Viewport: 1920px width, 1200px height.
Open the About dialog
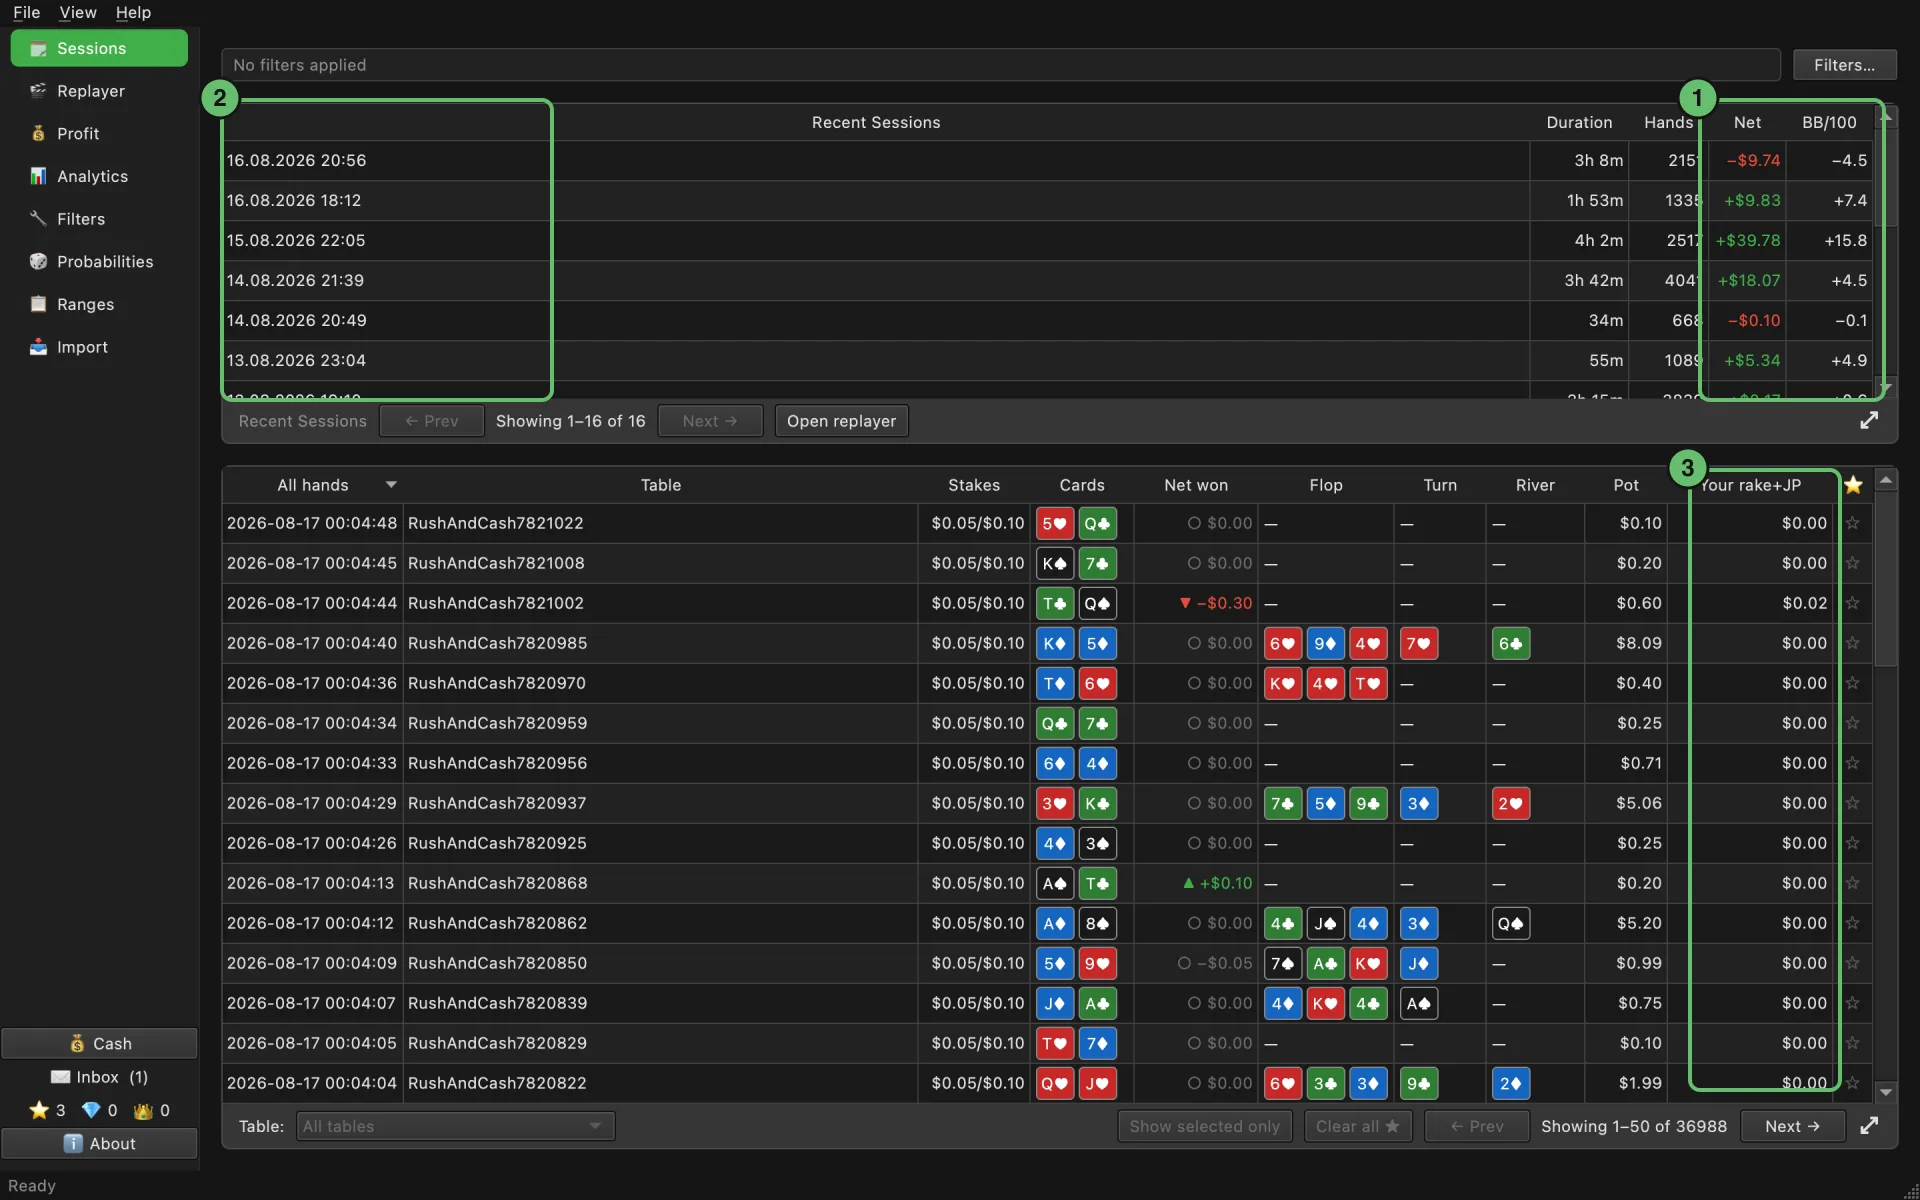[99, 1144]
